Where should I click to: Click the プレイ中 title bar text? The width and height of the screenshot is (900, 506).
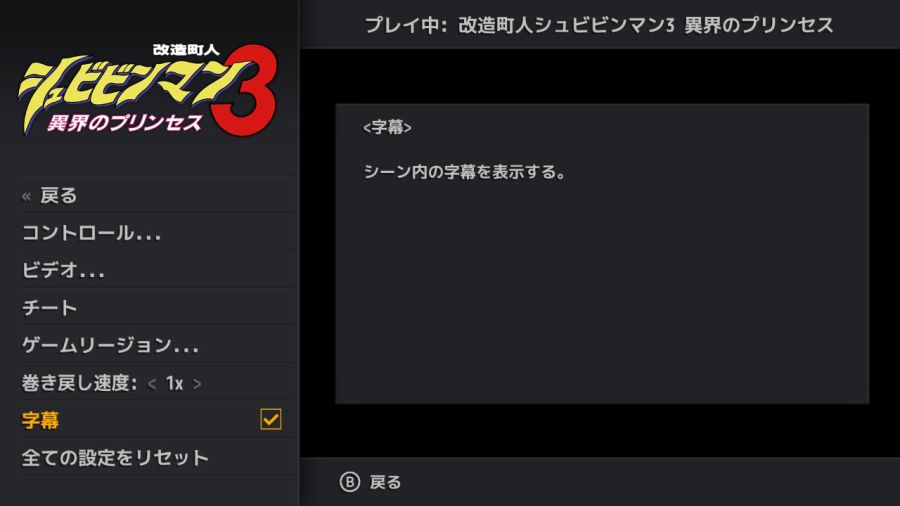599,25
